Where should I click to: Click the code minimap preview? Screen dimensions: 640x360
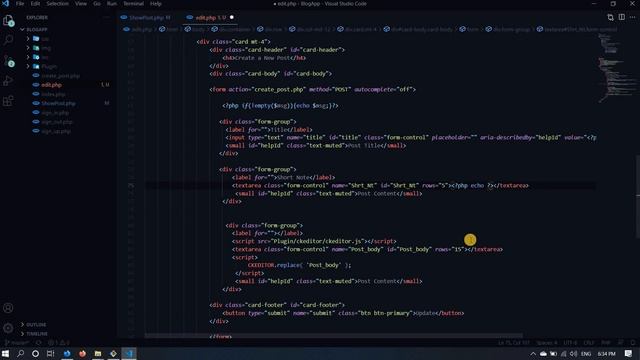pyautogui.click(x=616, y=68)
